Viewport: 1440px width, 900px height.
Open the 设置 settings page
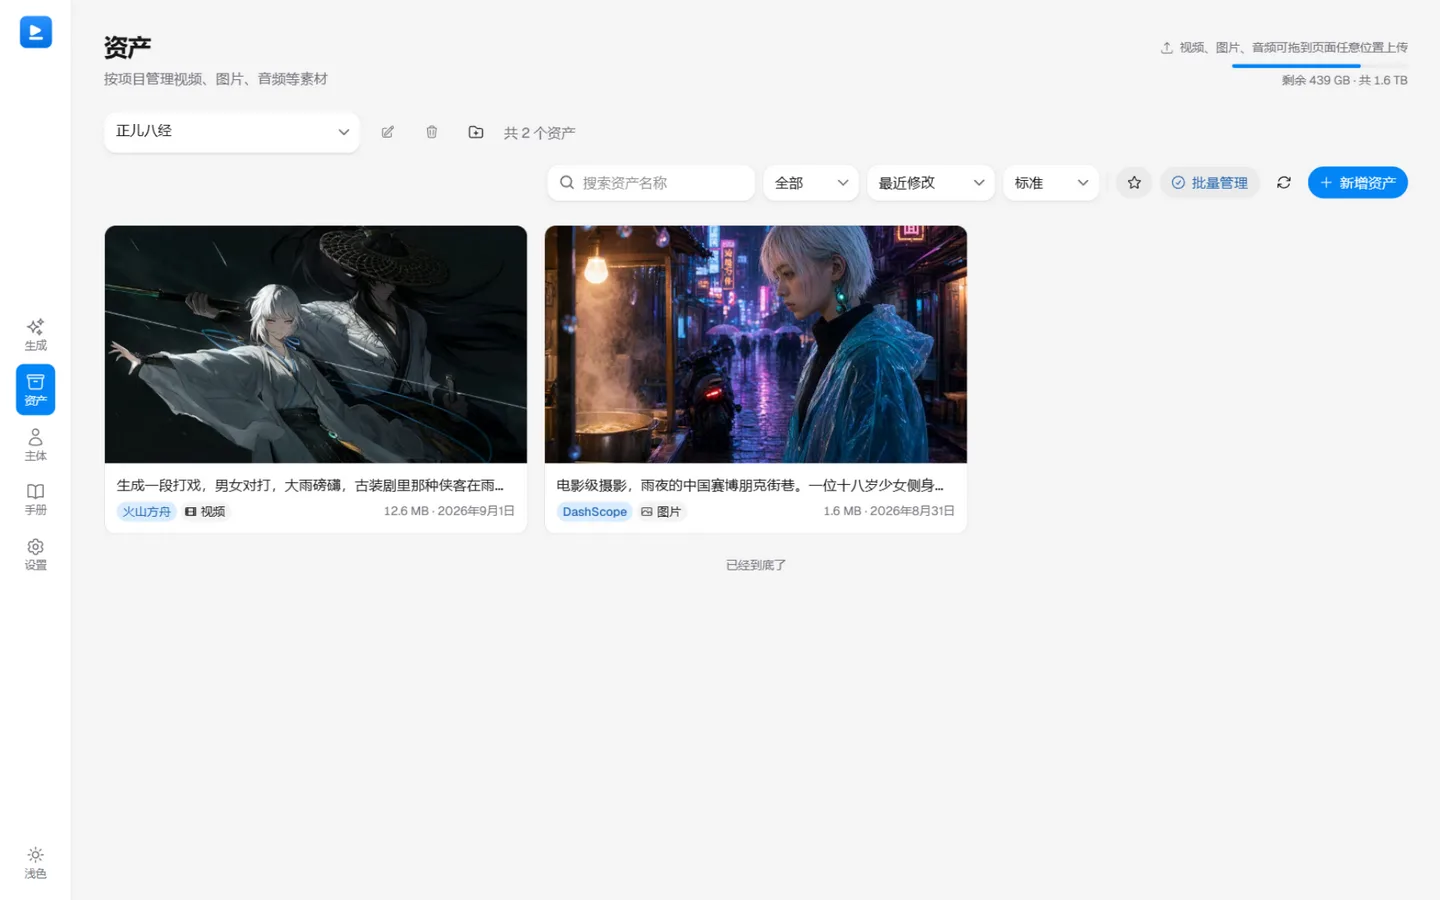[35, 554]
